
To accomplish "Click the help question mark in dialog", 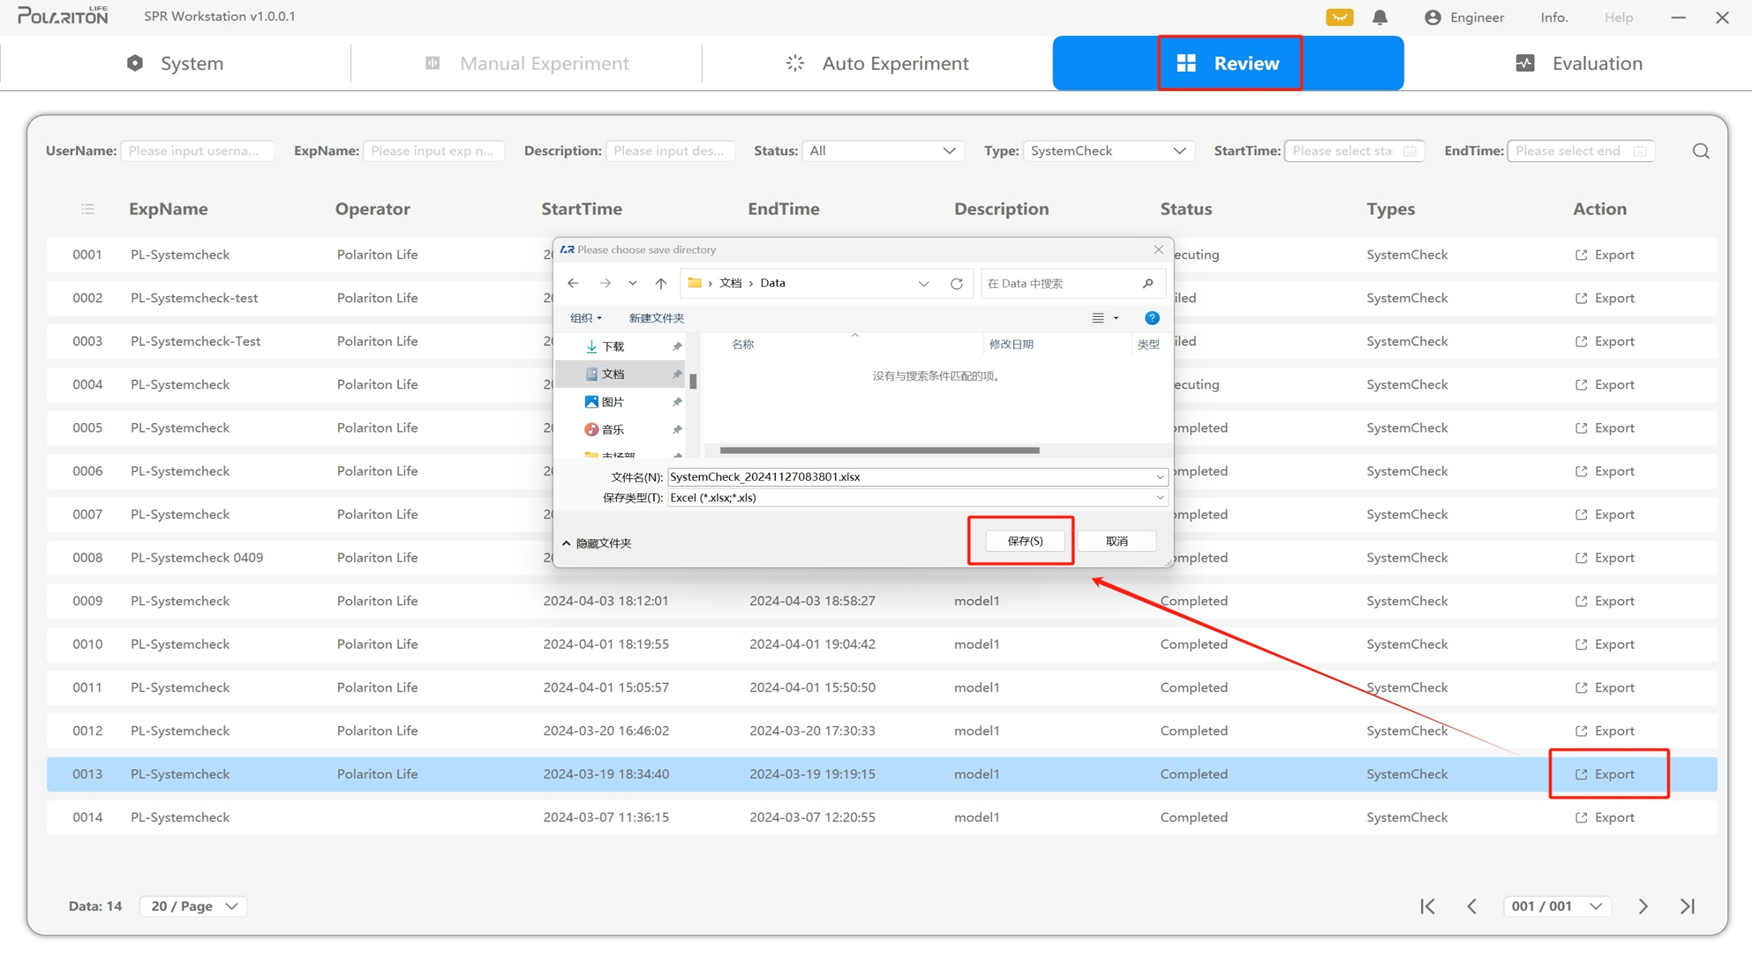I will (x=1152, y=318).
